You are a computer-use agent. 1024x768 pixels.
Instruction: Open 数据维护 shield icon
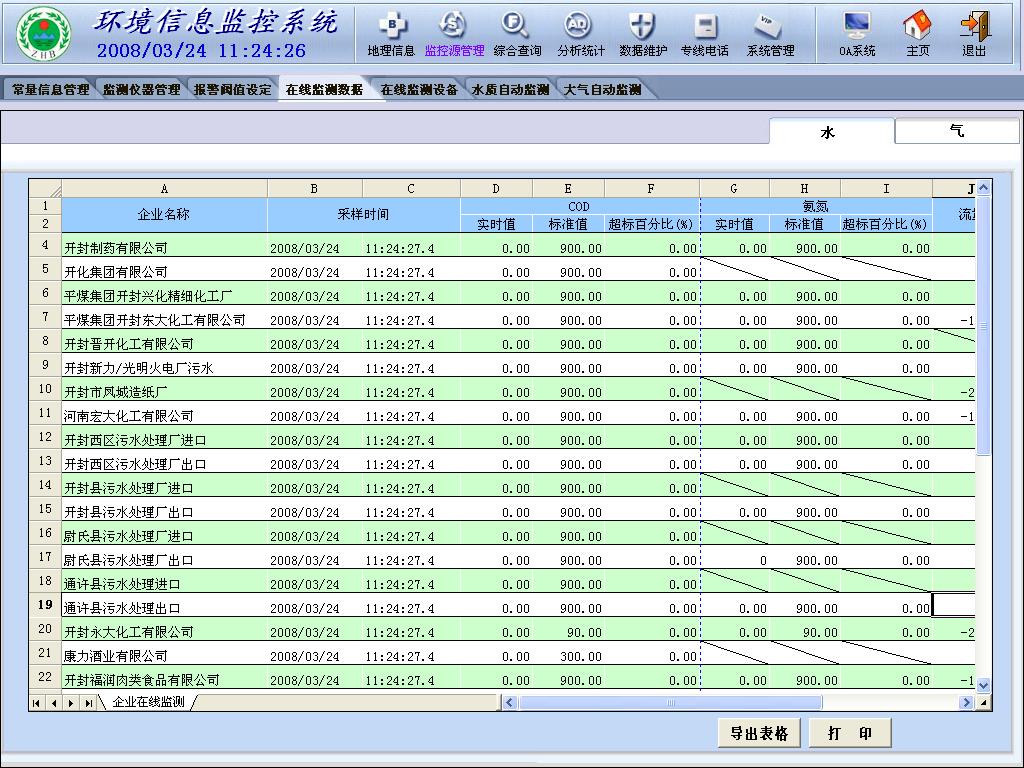(x=643, y=34)
